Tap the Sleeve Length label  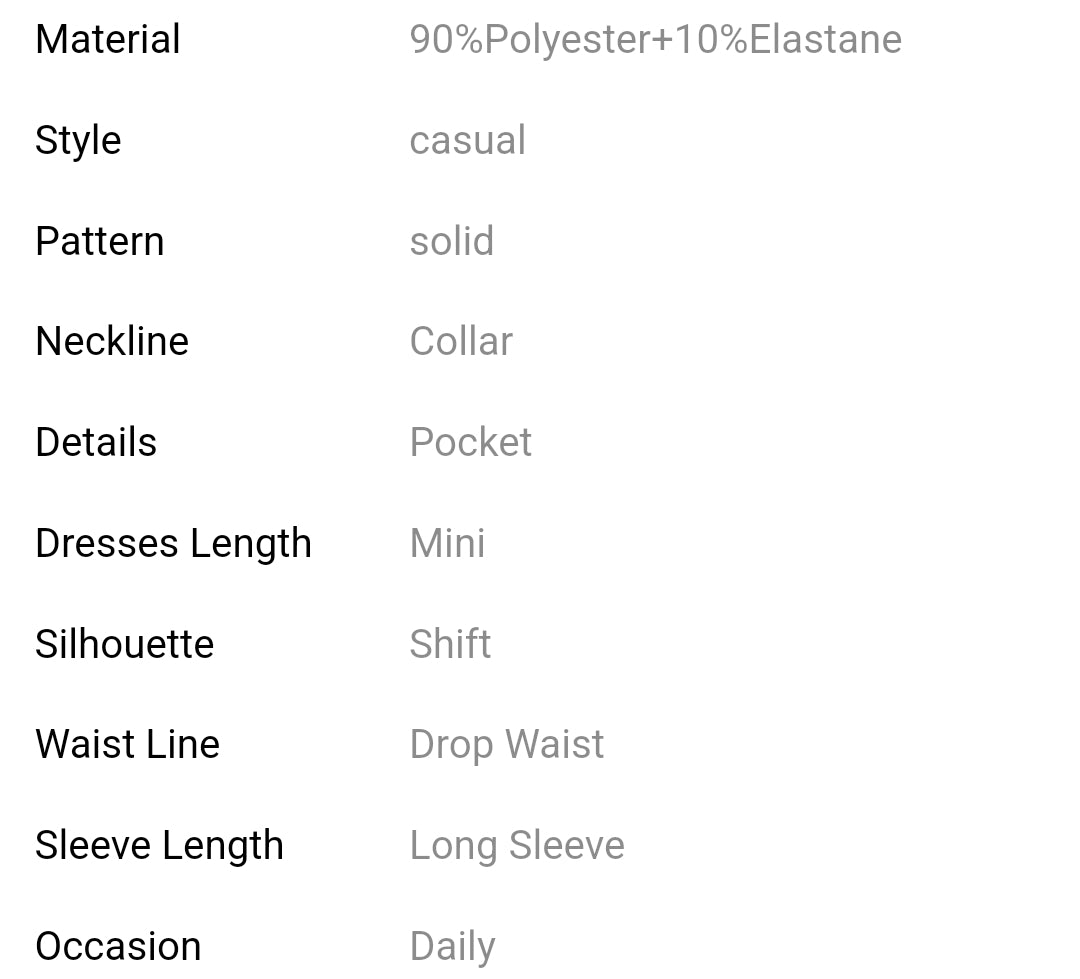(x=159, y=845)
